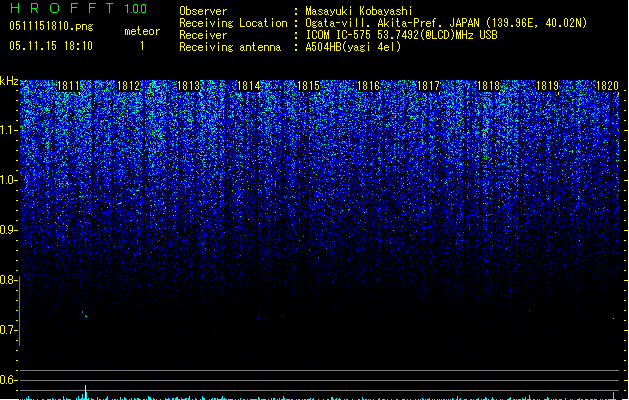This screenshot has width=629, height=400.
Task: Click the meteor label
Action: (142, 31)
